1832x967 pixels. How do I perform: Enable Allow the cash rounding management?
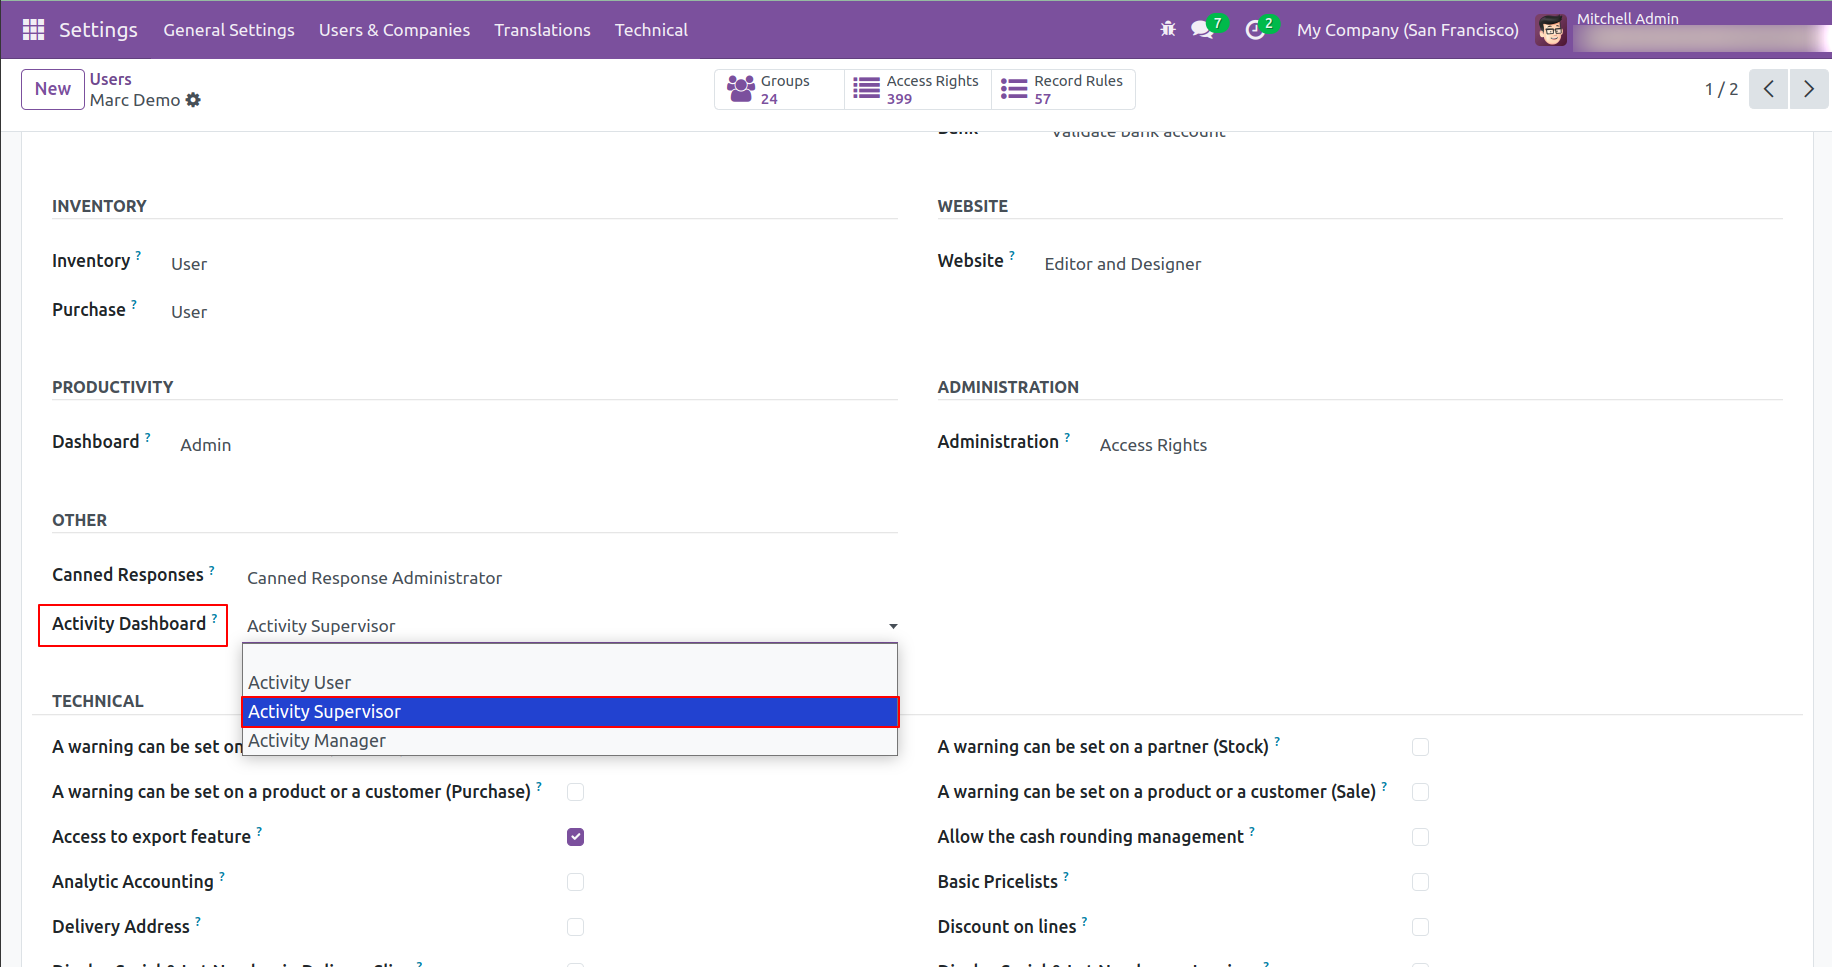coord(1420,837)
